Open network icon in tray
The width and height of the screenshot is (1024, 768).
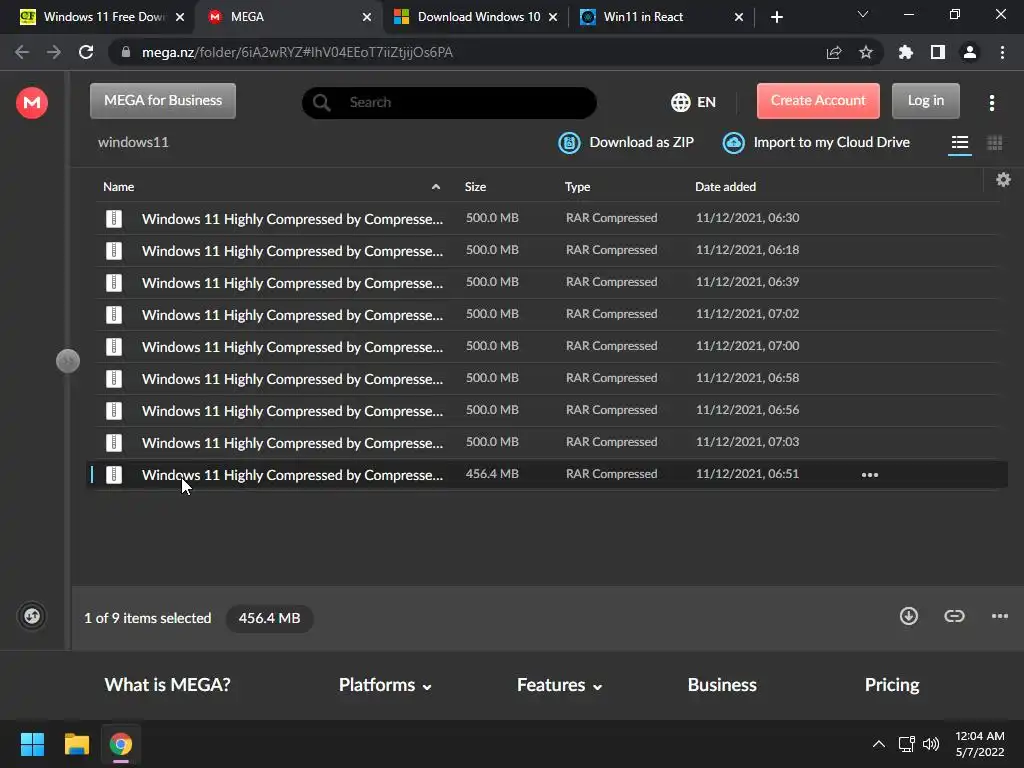pyautogui.click(x=906, y=744)
